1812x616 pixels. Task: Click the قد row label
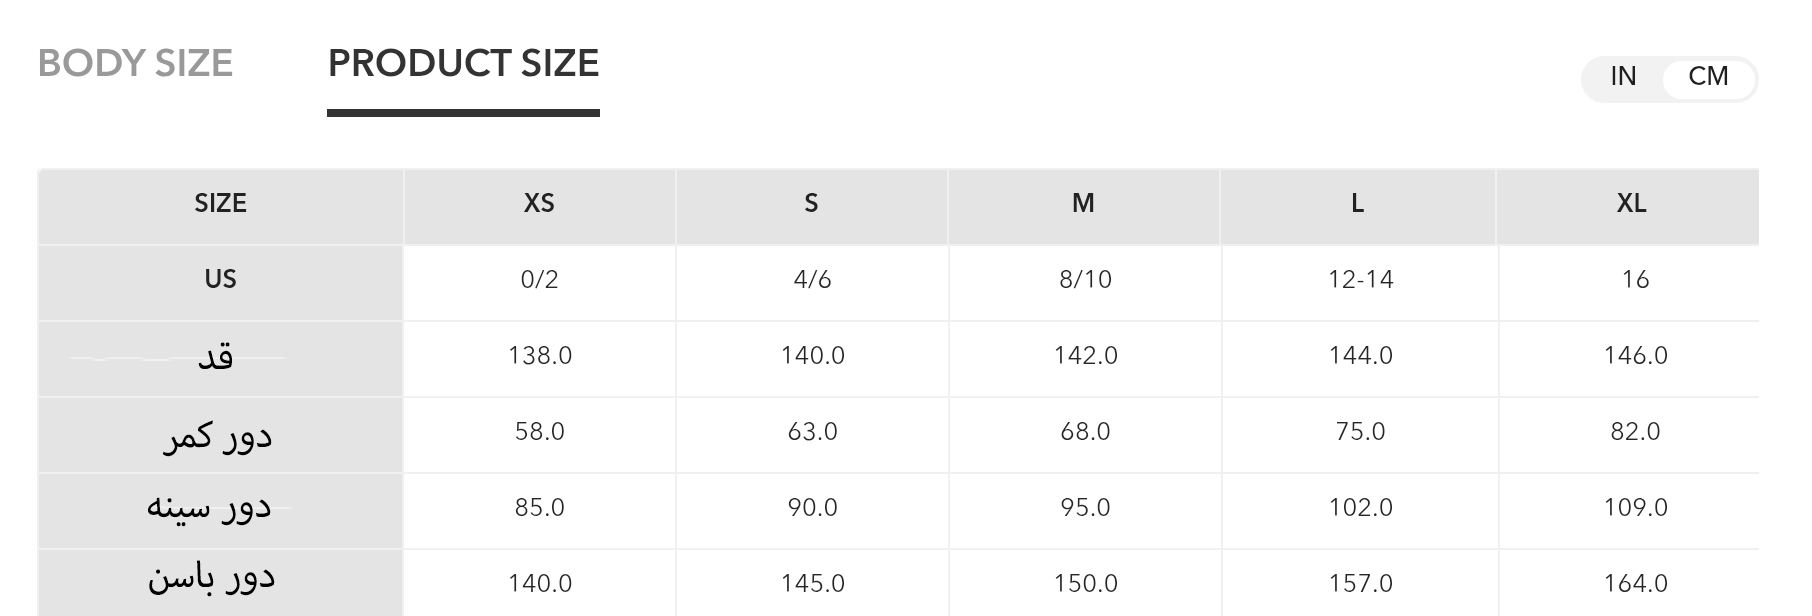216,357
